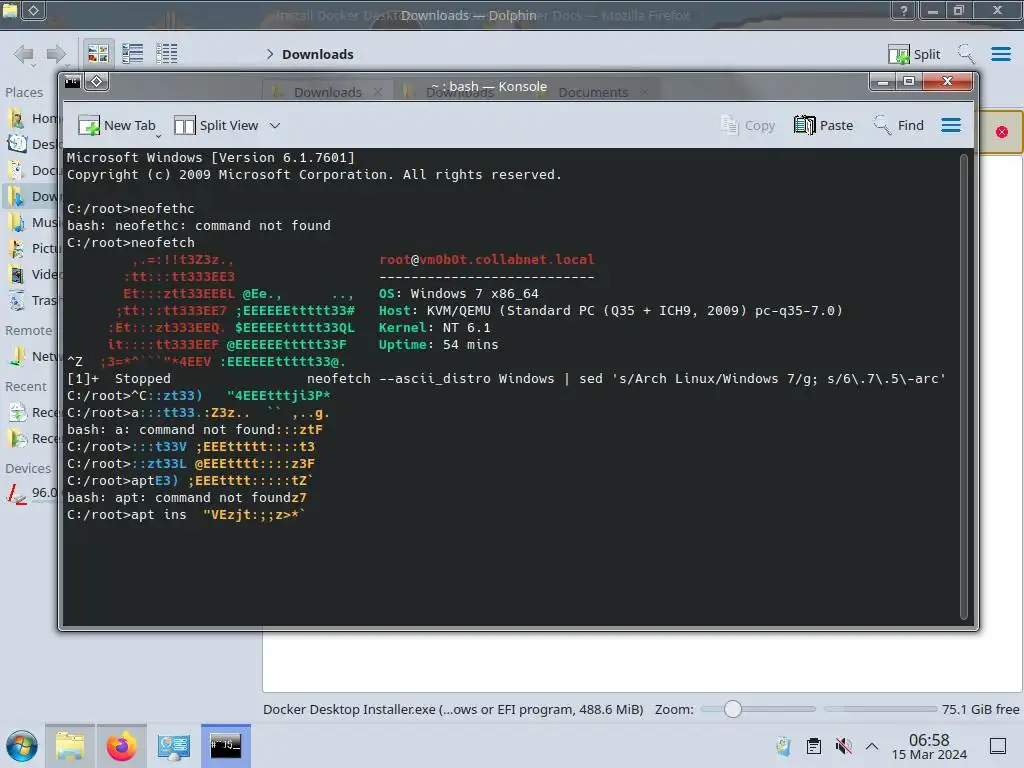Click Dolphin window pin icon in title bar

pos(34,10)
